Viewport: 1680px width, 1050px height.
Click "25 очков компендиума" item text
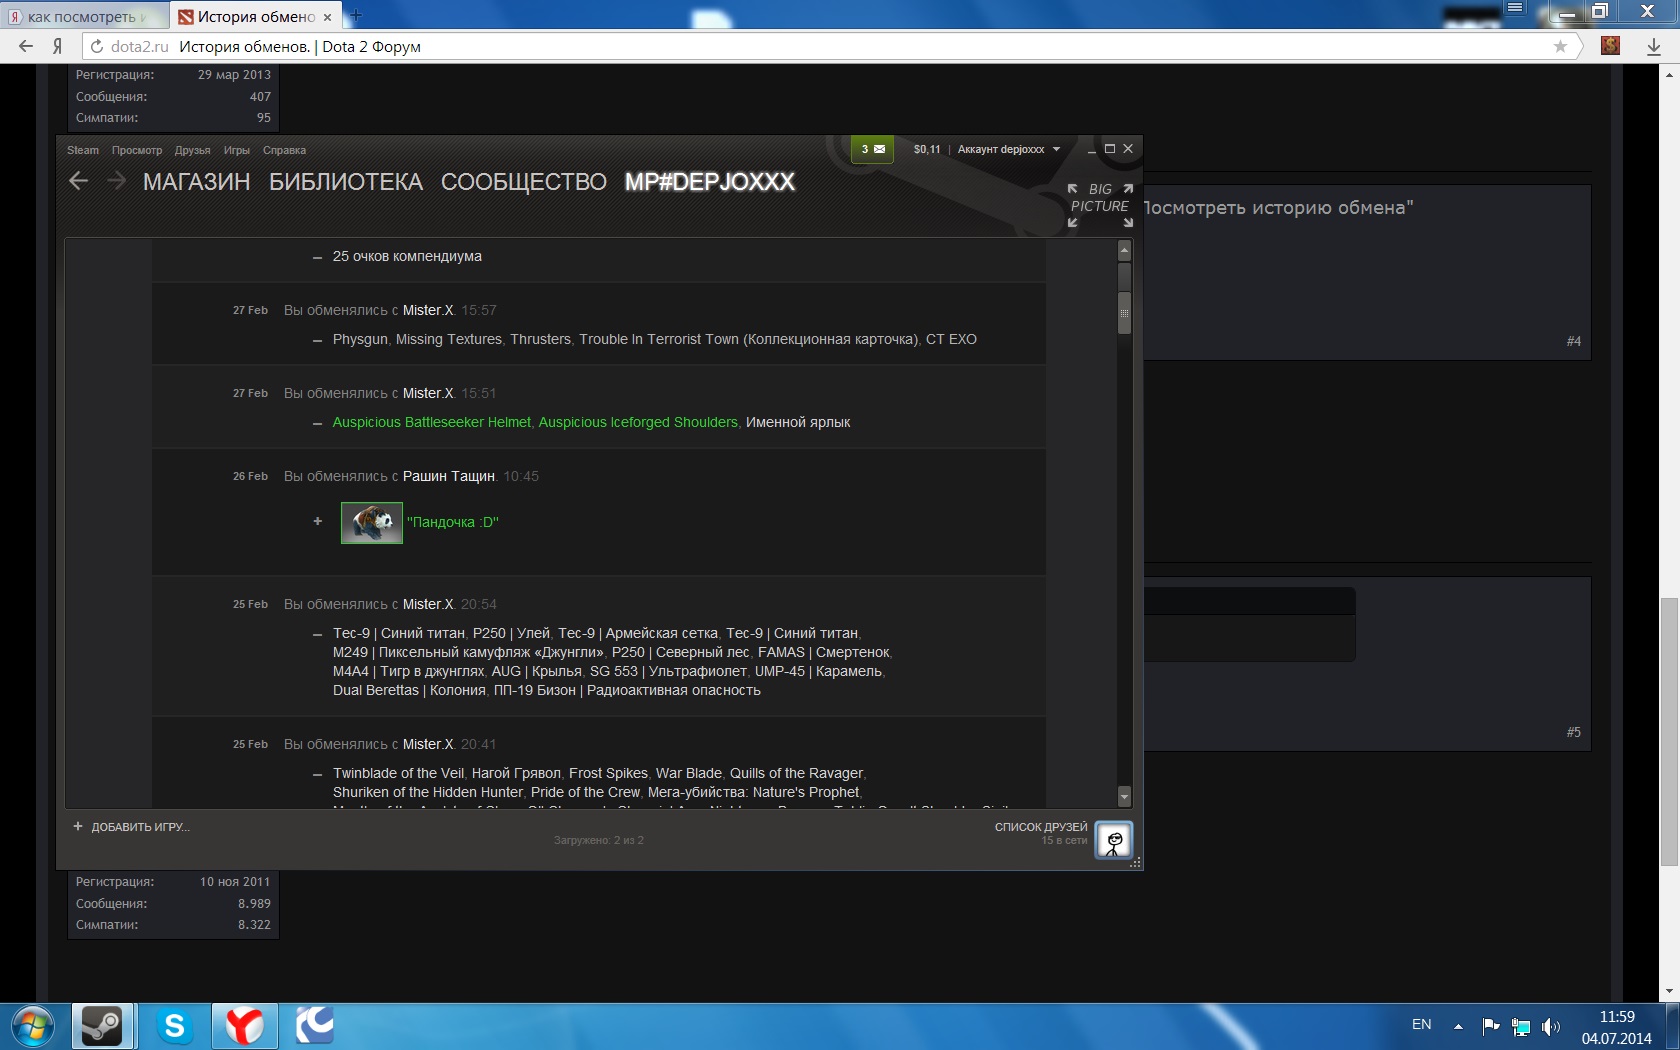tap(407, 256)
